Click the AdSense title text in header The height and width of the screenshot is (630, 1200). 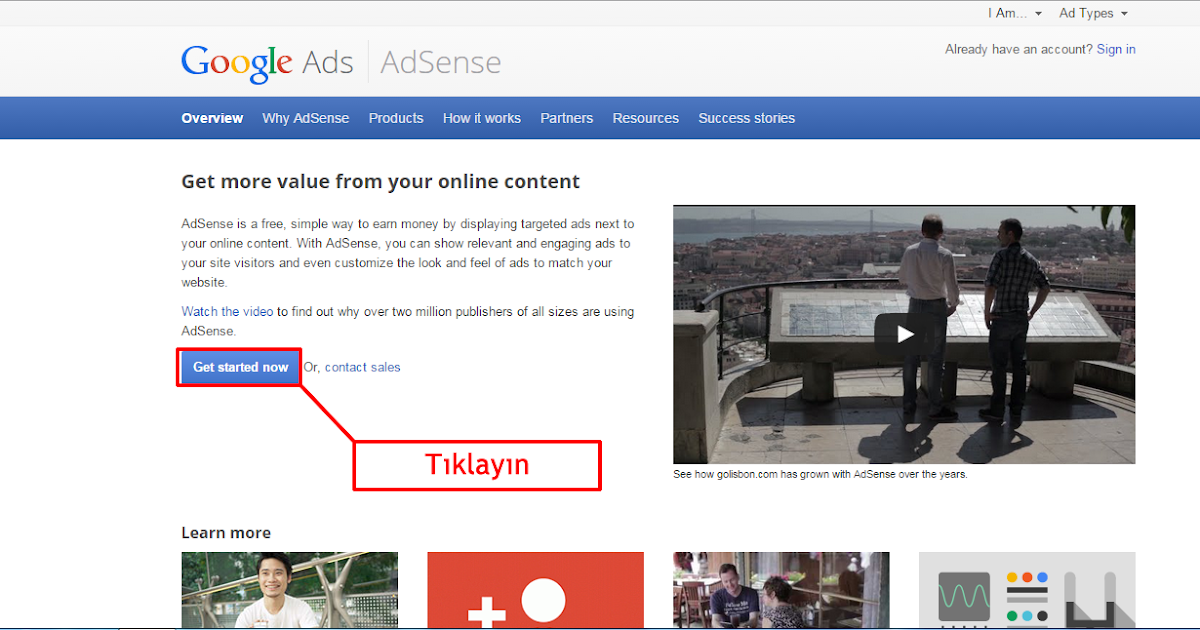click(x=441, y=63)
